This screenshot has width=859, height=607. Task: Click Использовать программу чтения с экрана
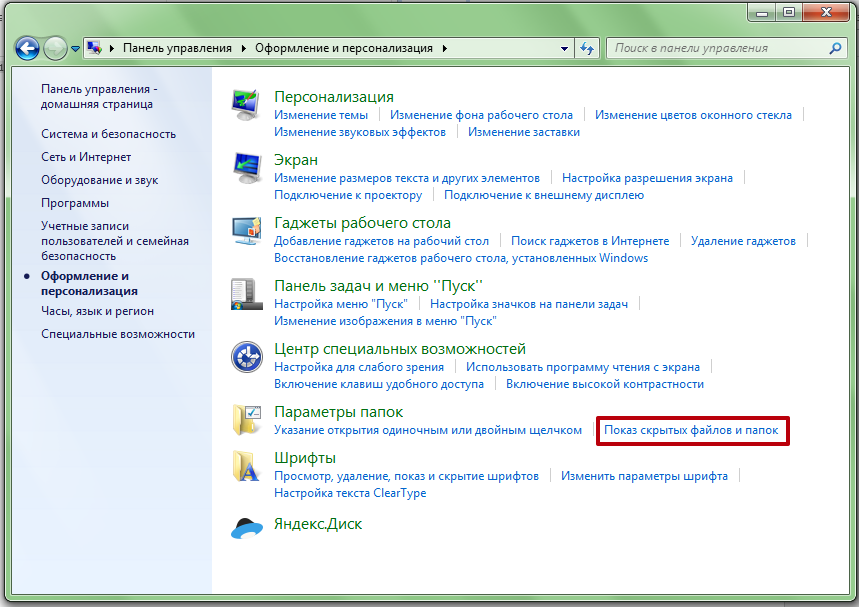point(583,367)
